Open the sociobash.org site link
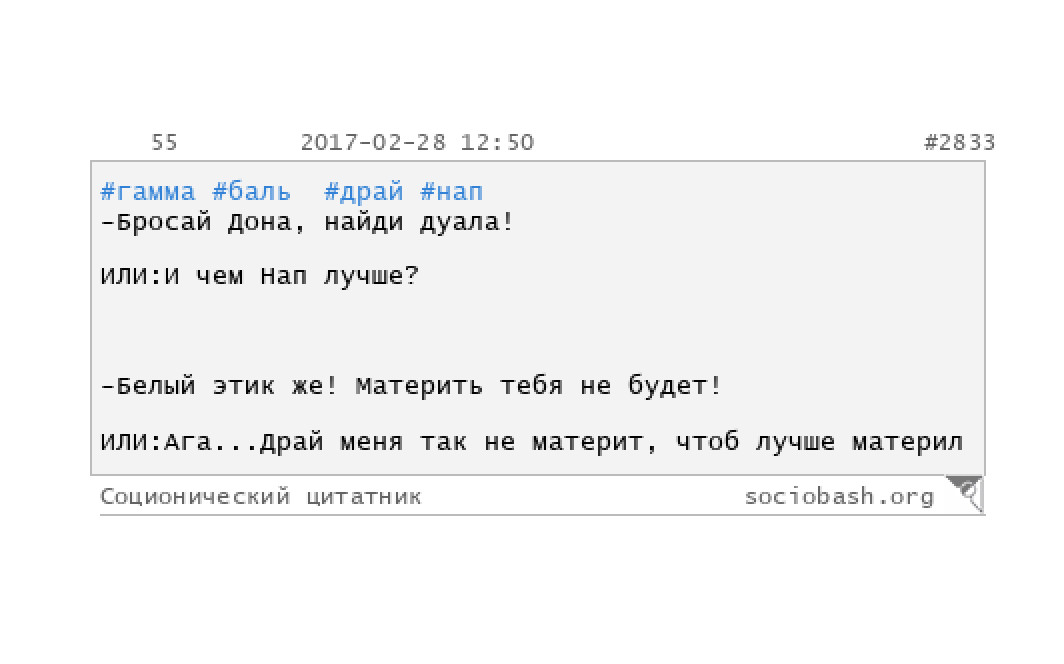This screenshot has width=1064, height=664. (x=839, y=496)
